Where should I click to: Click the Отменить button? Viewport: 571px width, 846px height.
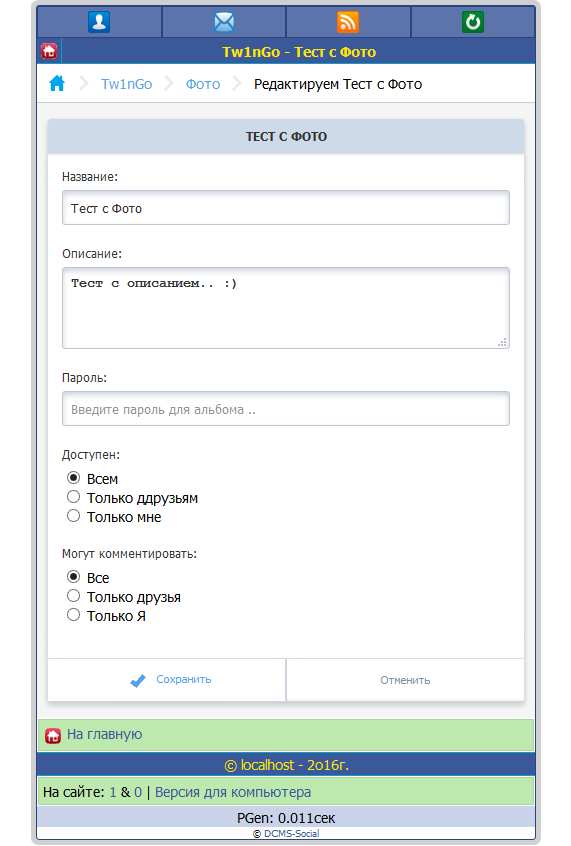pyautogui.click(x=405, y=680)
